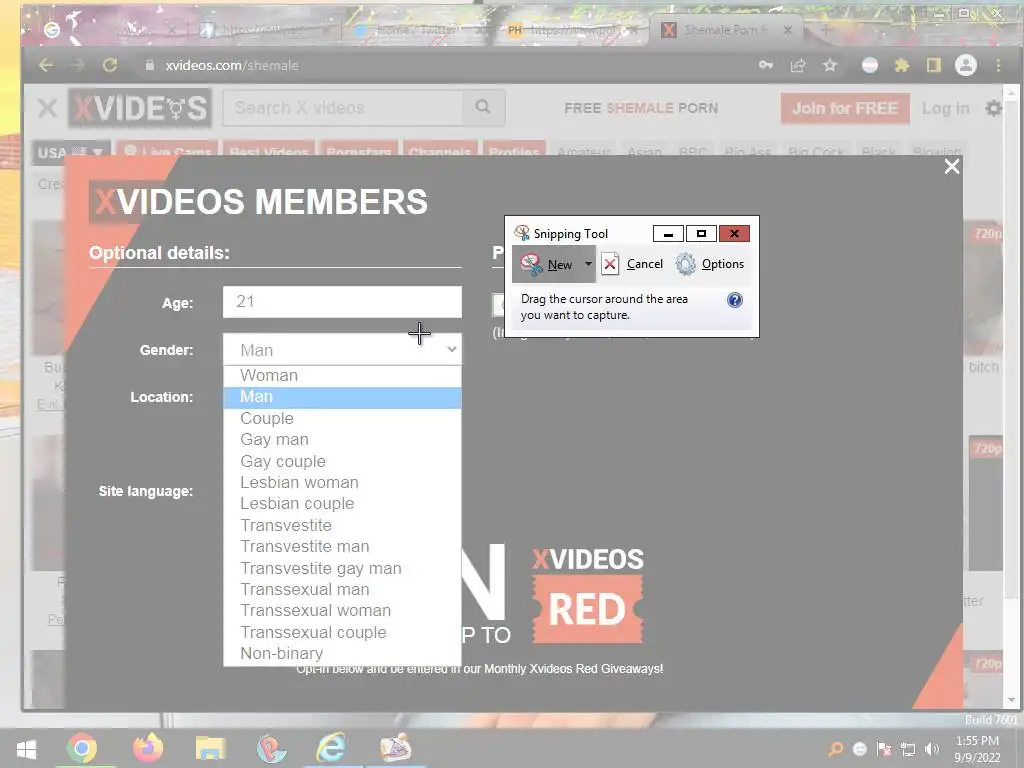Choose Non-binary from the gender list
This screenshot has width=1024, height=768.
tap(342, 653)
